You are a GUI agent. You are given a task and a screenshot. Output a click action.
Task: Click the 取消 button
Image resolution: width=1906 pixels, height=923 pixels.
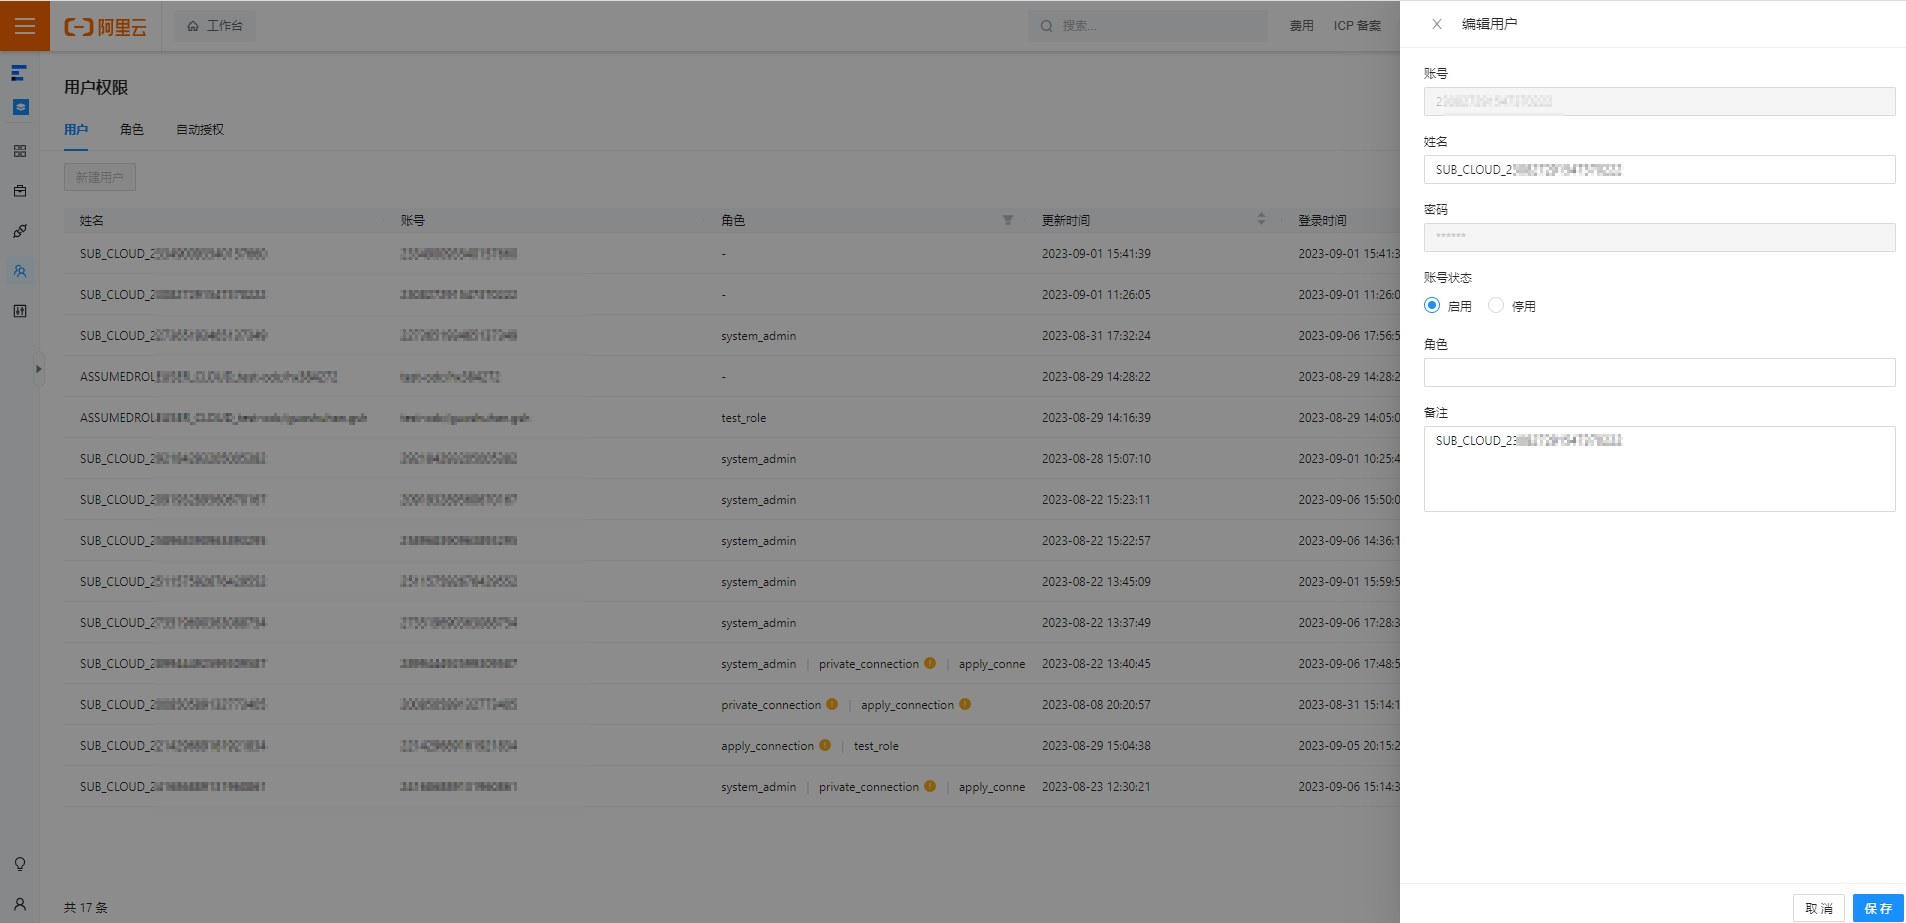[x=1819, y=908]
